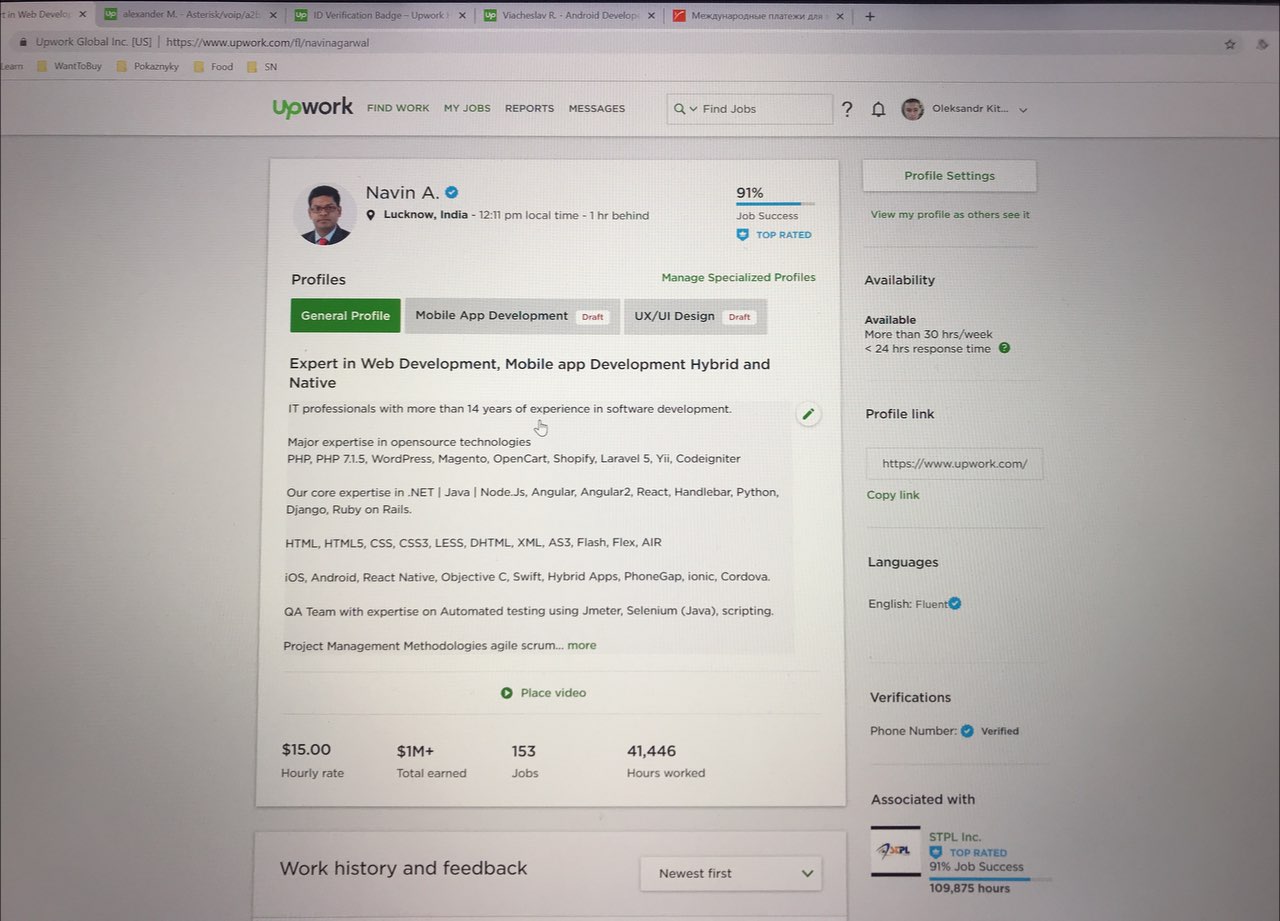1280x921 pixels.
Task: Open the response time help icon
Action: pyautogui.click(x=1004, y=348)
